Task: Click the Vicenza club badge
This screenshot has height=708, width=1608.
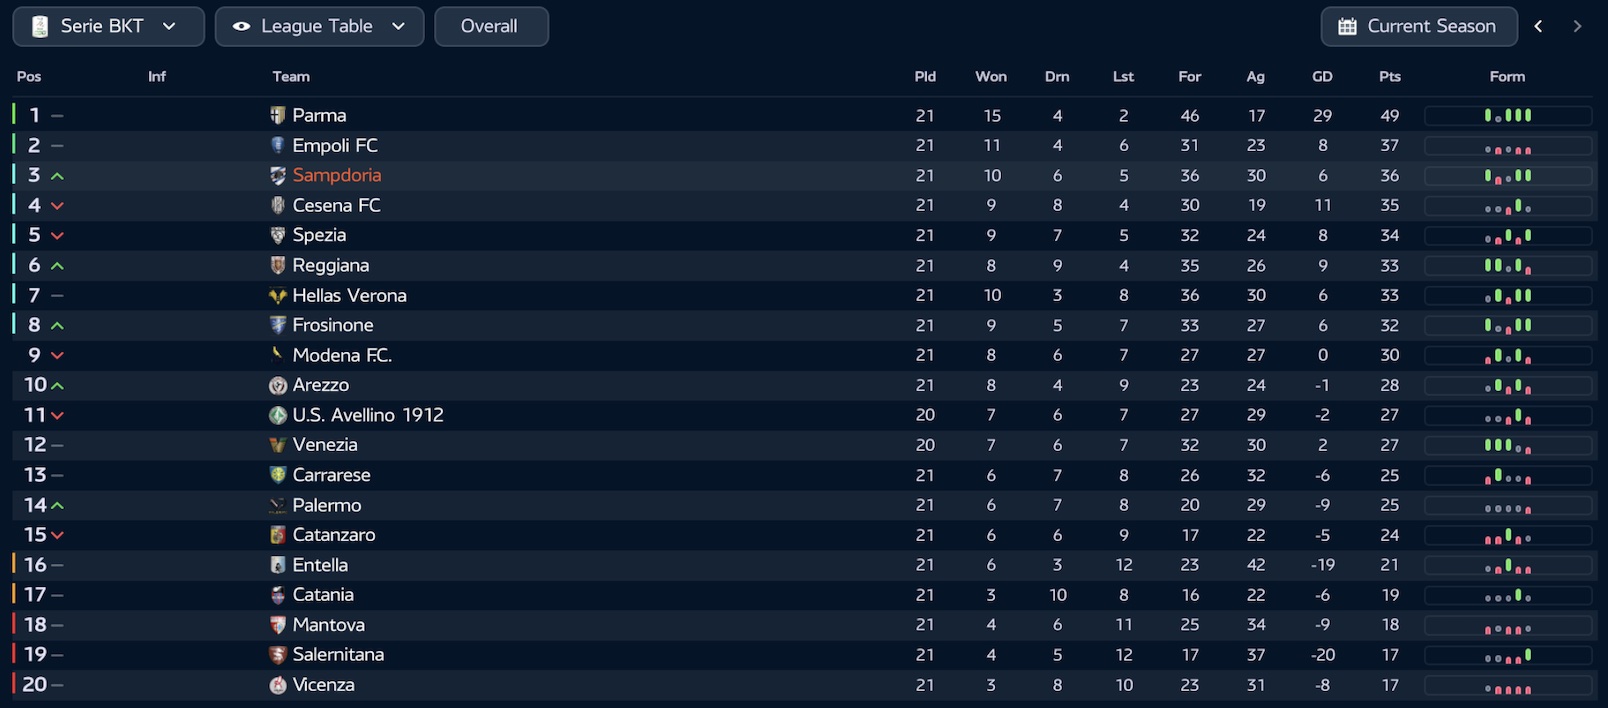Action: [278, 685]
